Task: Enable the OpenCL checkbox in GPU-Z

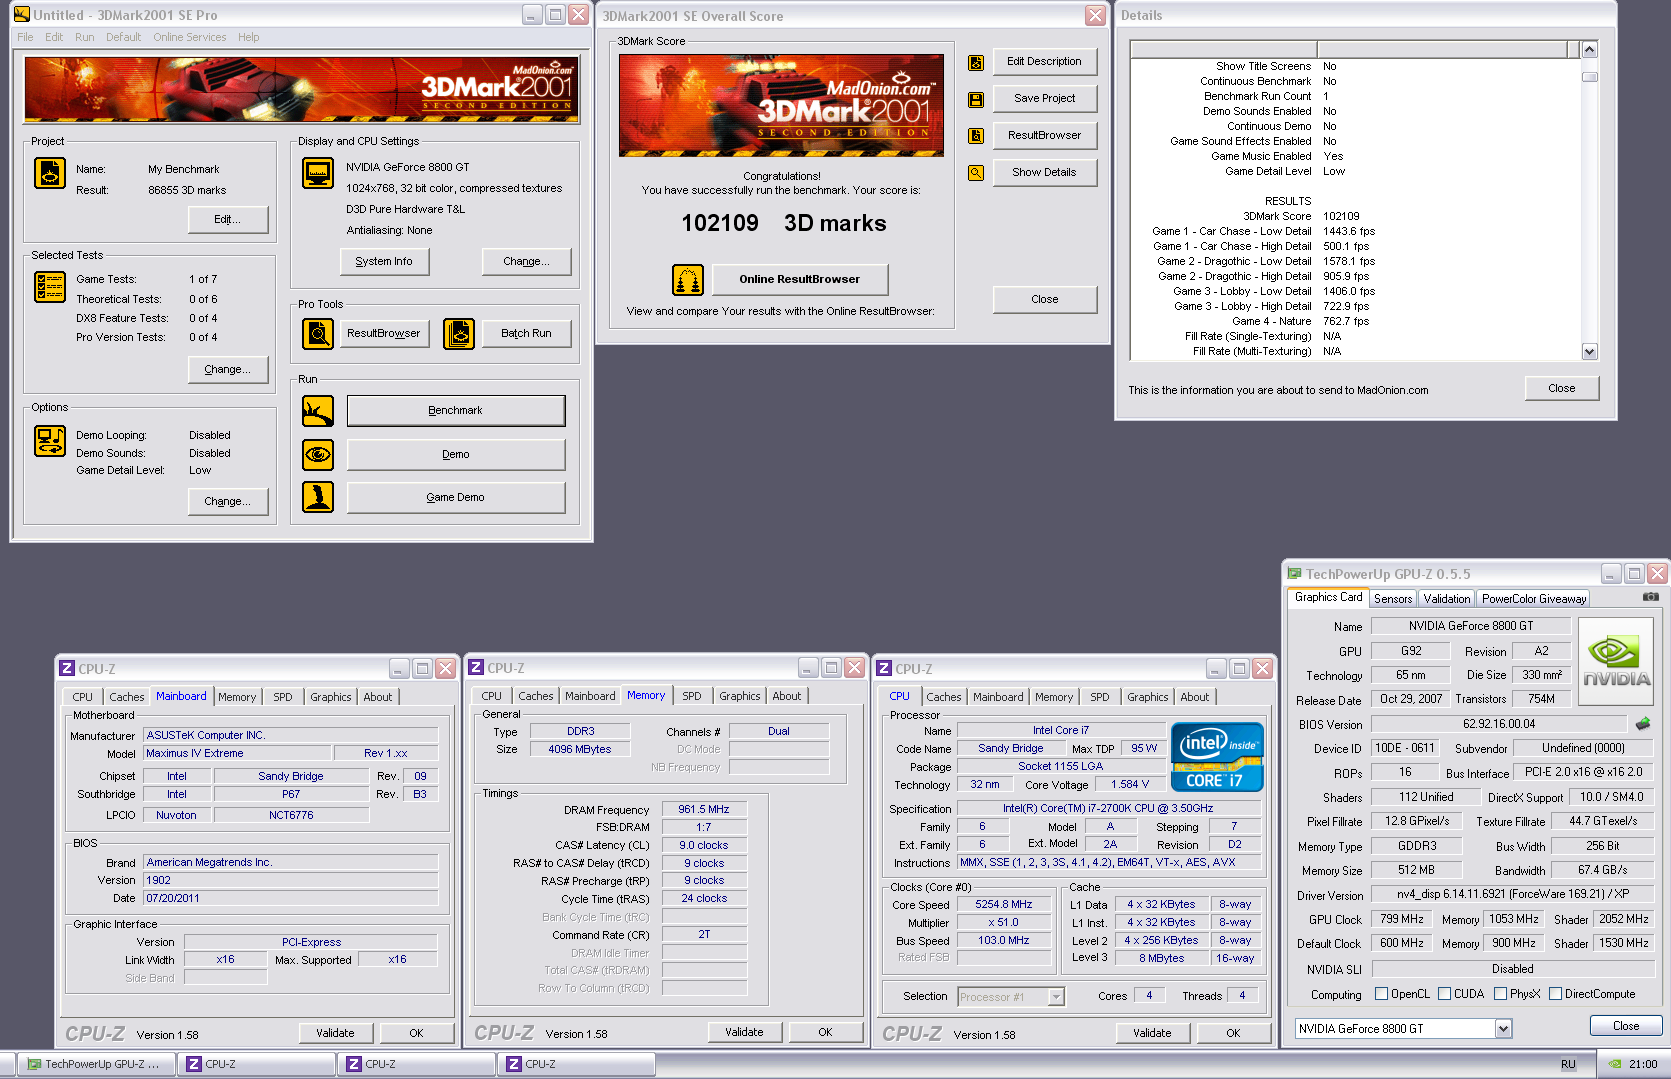Action: coord(1381,994)
